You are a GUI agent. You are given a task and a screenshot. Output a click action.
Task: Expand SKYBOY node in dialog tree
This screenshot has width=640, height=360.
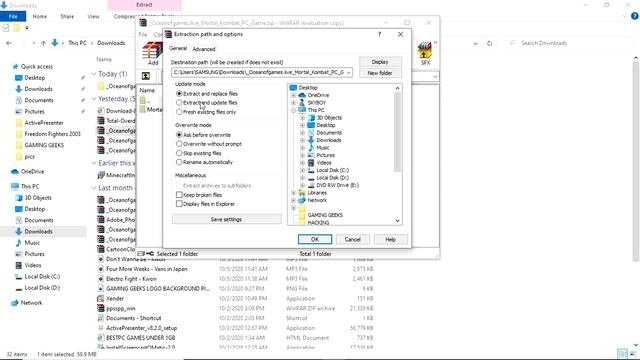coord(293,103)
